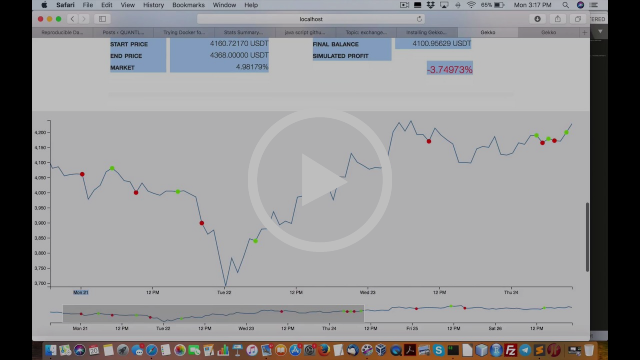Click the localhost address bar
The height and width of the screenshot is (360, 640).
(311, 19)
